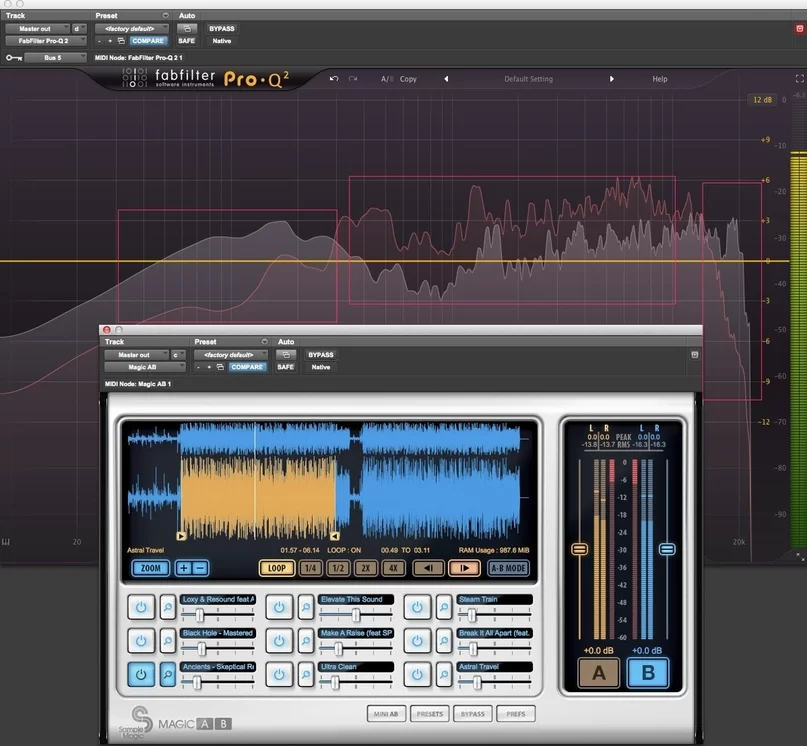Play from loop with the forward-step button
The height and width of the screenshot is (746, 807).
coord(464,568)
